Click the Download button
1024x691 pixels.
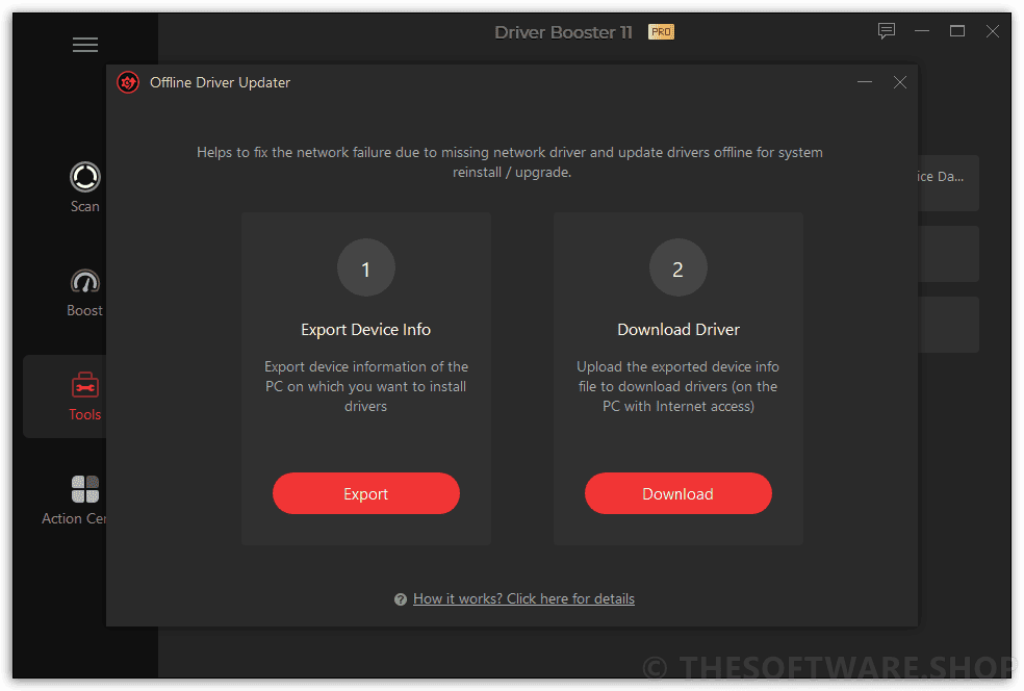coord(678,493)
